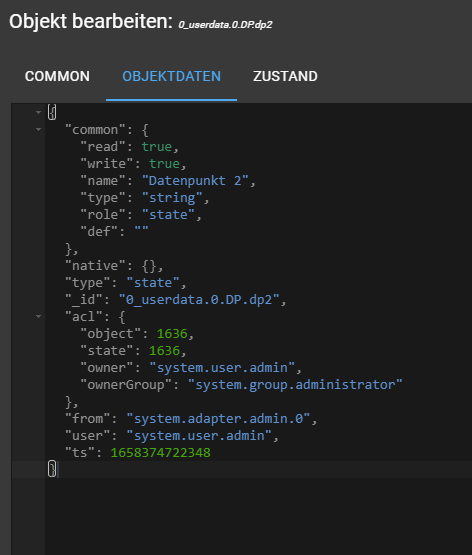
Task: Place cursor at closing brace on last line
Action: pyautogui.click(x=52, y=469)
